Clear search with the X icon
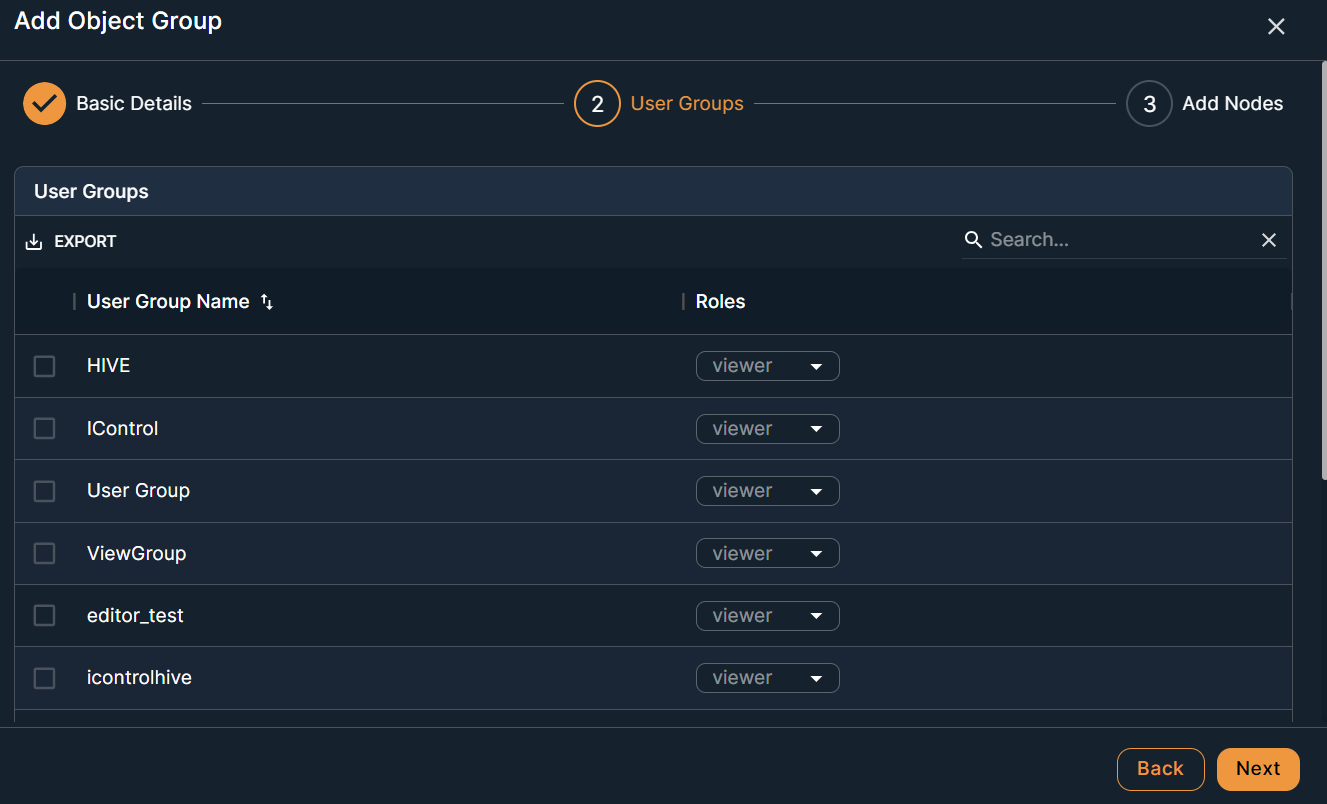Screen dimensions: 1327x804 pyautogui.click(x=1269, y=240)
